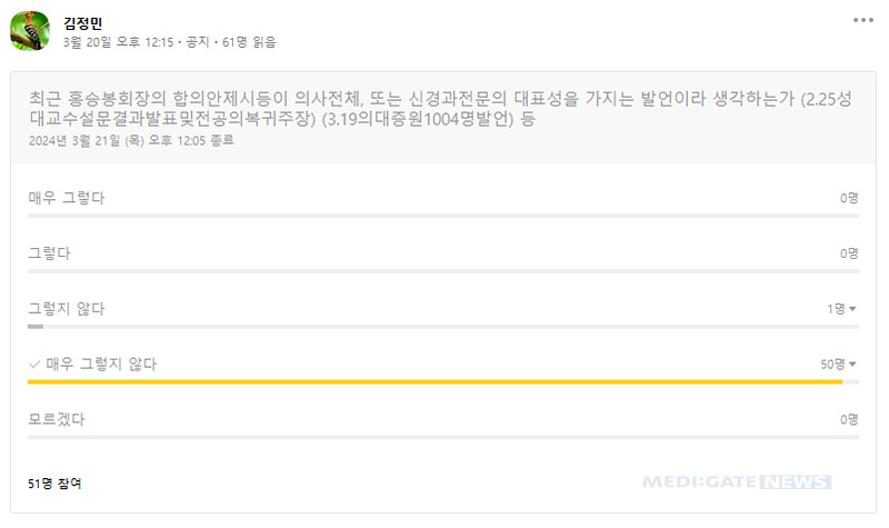Expand voter list arrow beside 1명

click(852, 309)
